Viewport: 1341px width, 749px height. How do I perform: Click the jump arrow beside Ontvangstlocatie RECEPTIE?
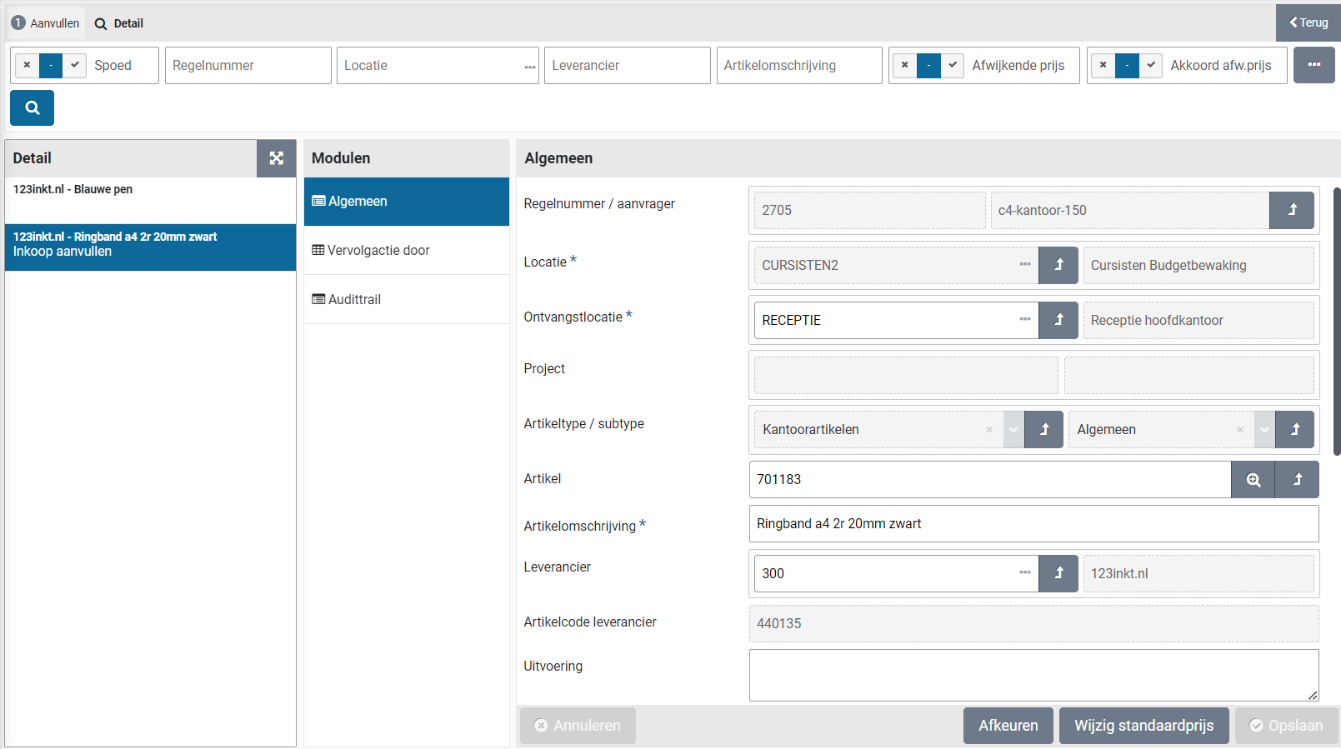point(1058,320)
